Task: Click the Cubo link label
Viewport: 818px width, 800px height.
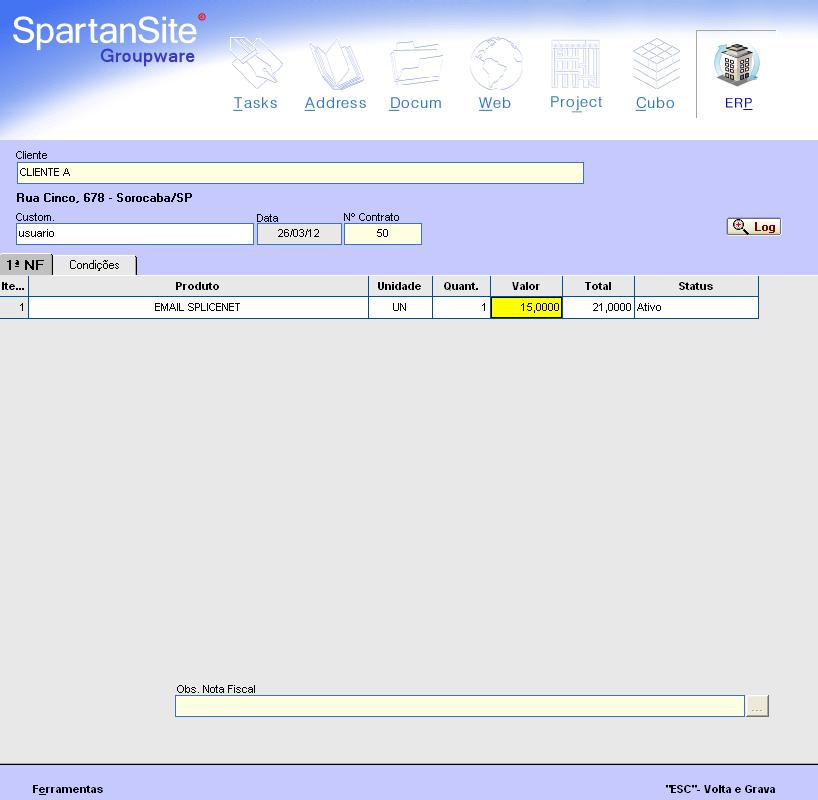Action: pos(655,103)
